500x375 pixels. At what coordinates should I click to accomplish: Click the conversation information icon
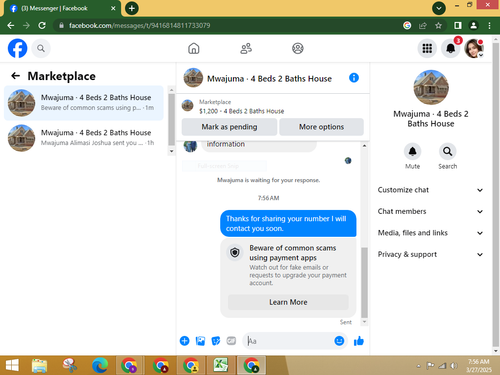[354, 78]
